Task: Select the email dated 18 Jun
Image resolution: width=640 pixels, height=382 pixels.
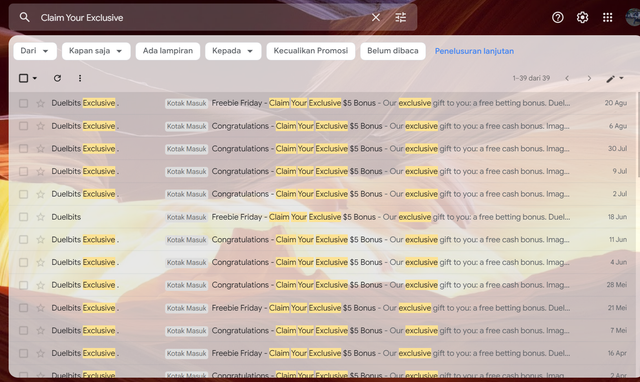Action: click(24, 217)
